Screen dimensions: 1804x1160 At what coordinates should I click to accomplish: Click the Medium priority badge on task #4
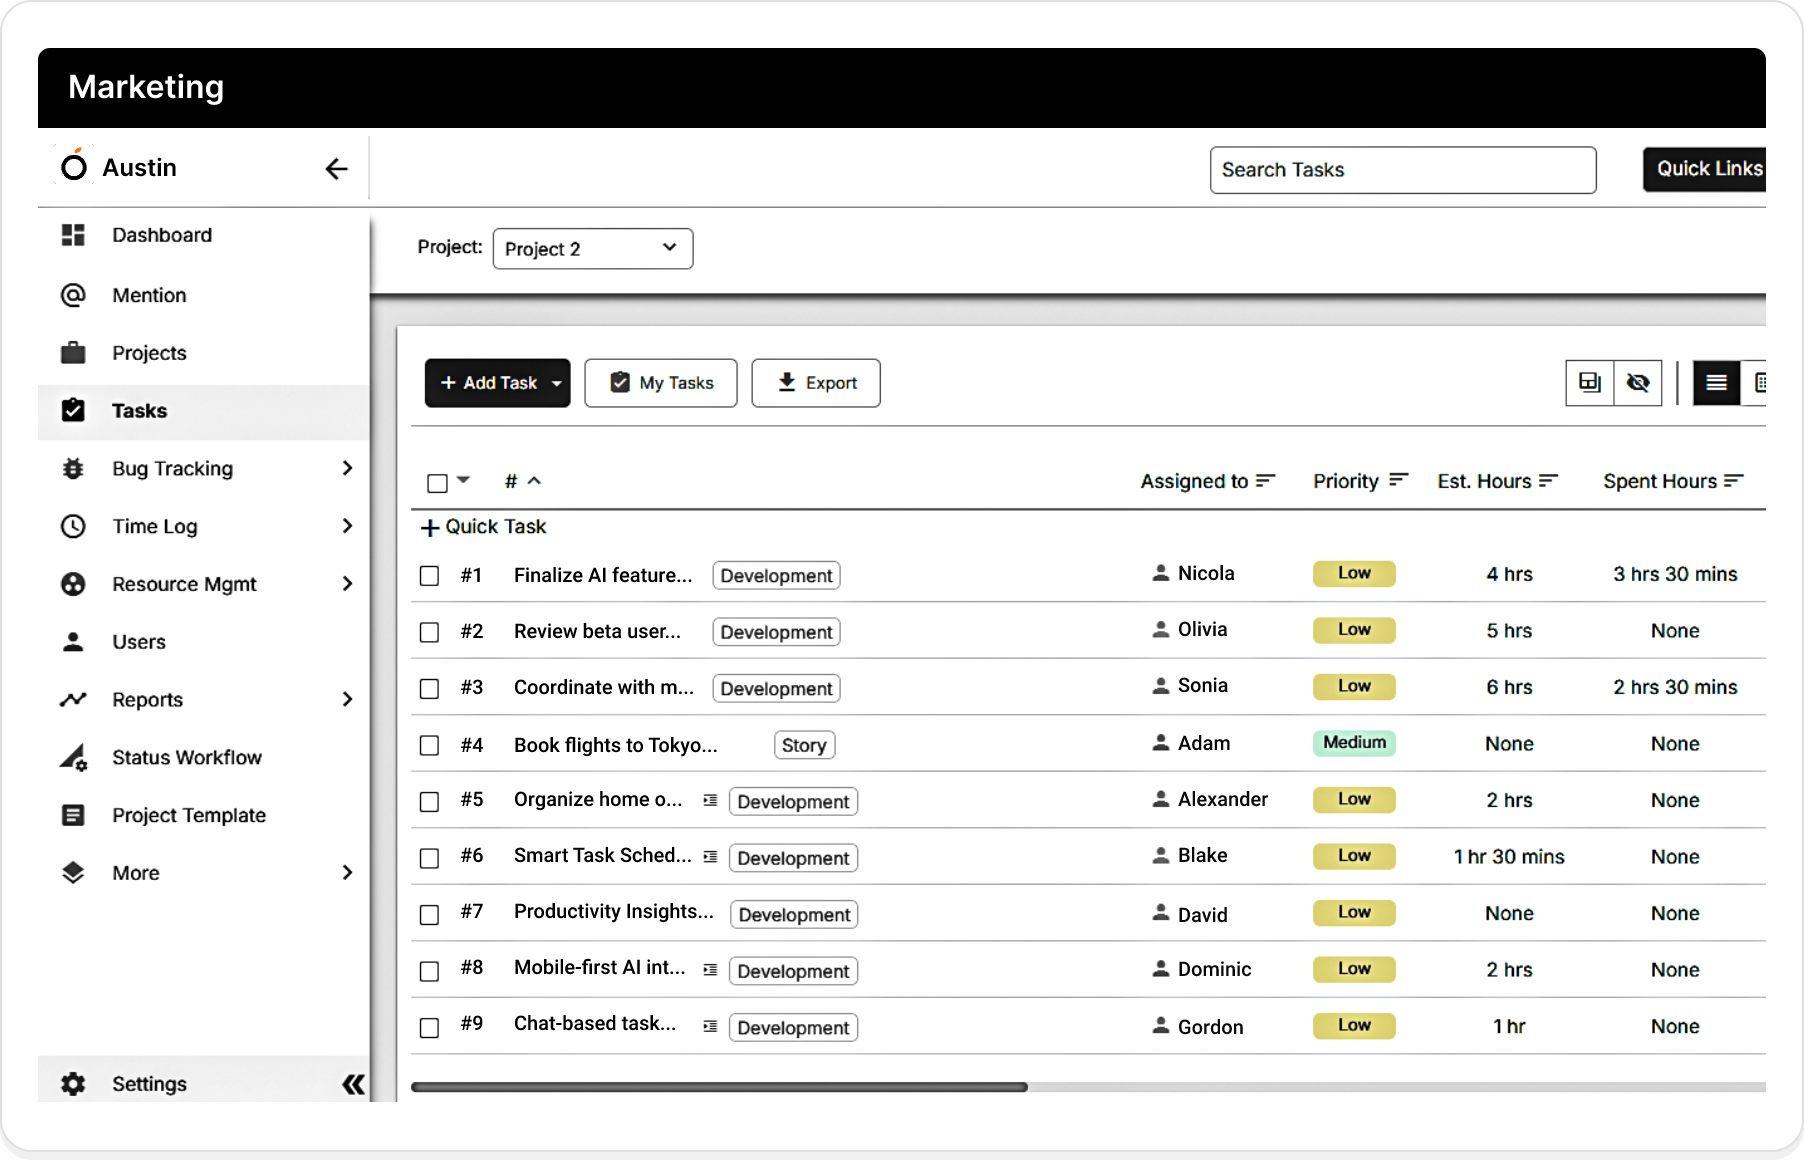1354,743
